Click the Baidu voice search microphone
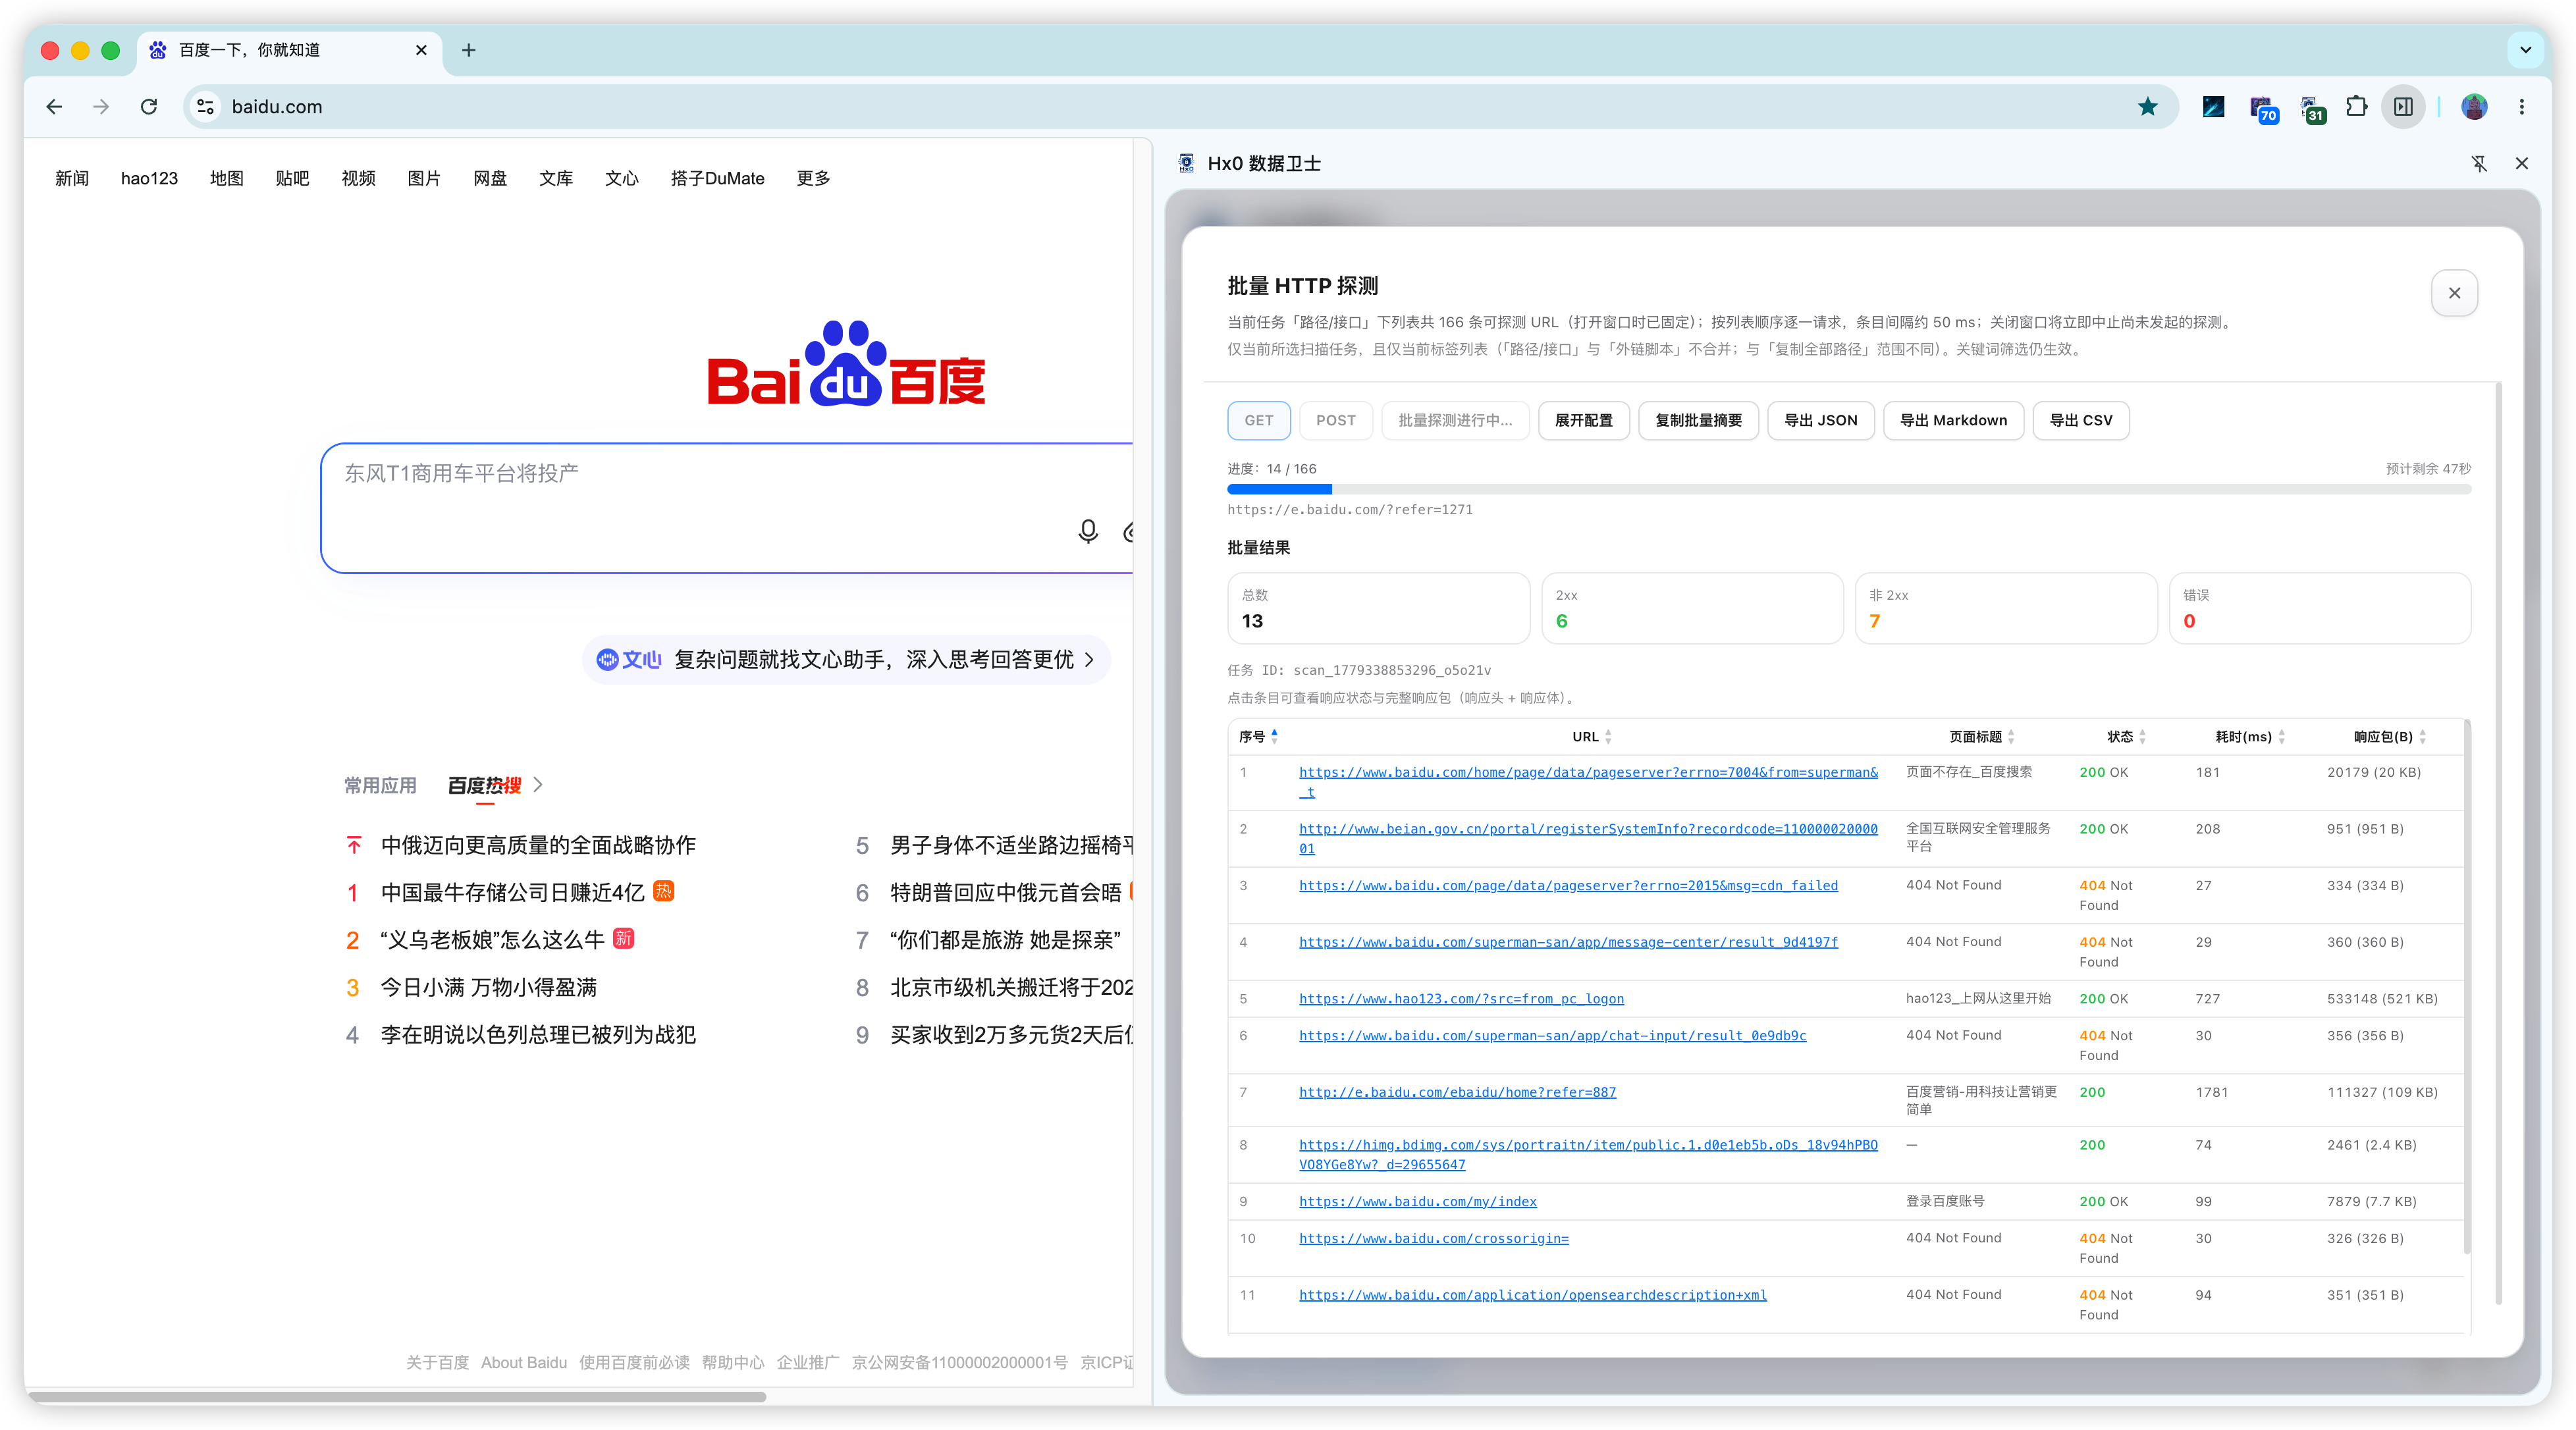Screen dimensions: 2576x1430 coord(1088,531)
